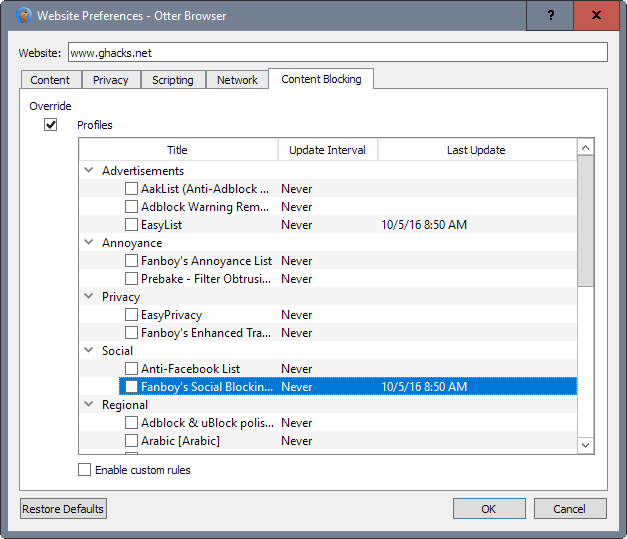The width and height of the screenshot is (627, 539).
Task: Select the Anti-Facebook List row title
Action: pyautogui.click(x=190, y=369)
